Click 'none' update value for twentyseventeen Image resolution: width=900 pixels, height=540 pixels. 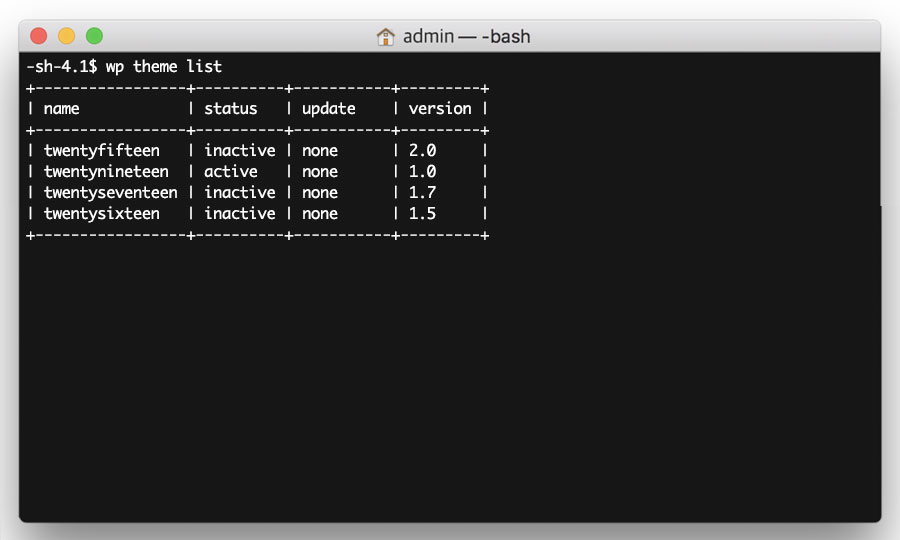click(320, 193)
